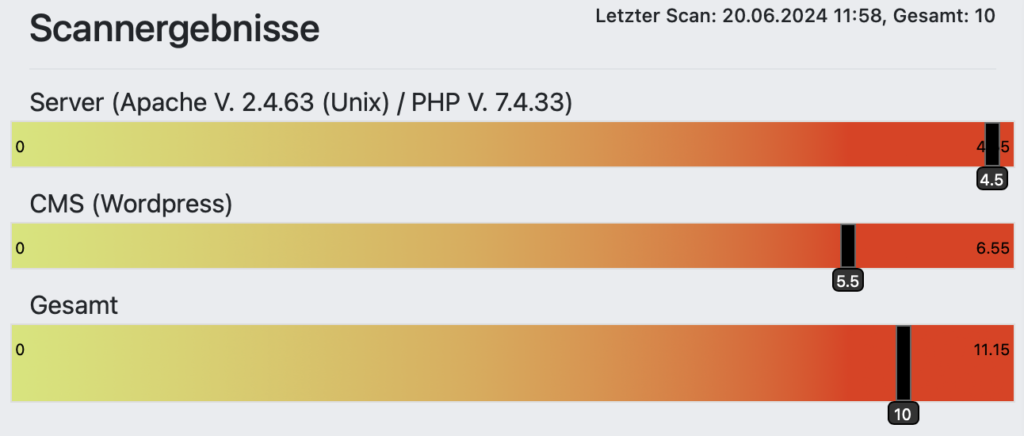Select the Server Apache/PHP version label

(x=301, y=102)
